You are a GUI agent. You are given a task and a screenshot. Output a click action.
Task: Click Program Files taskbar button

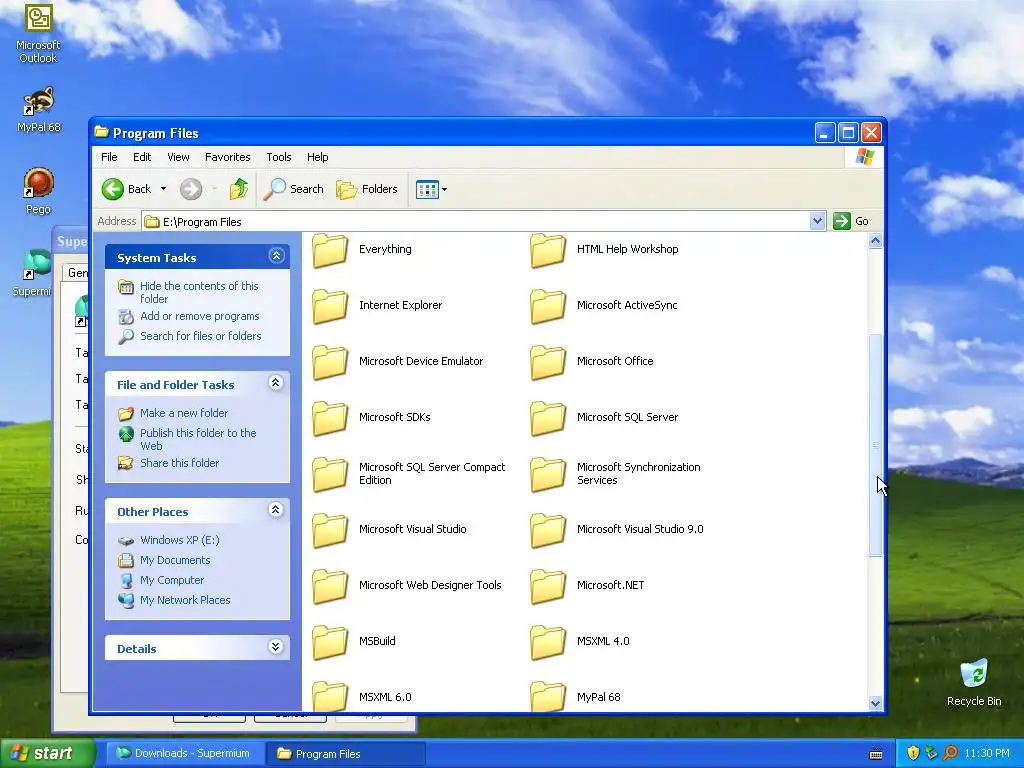click(x=346, y=754)
